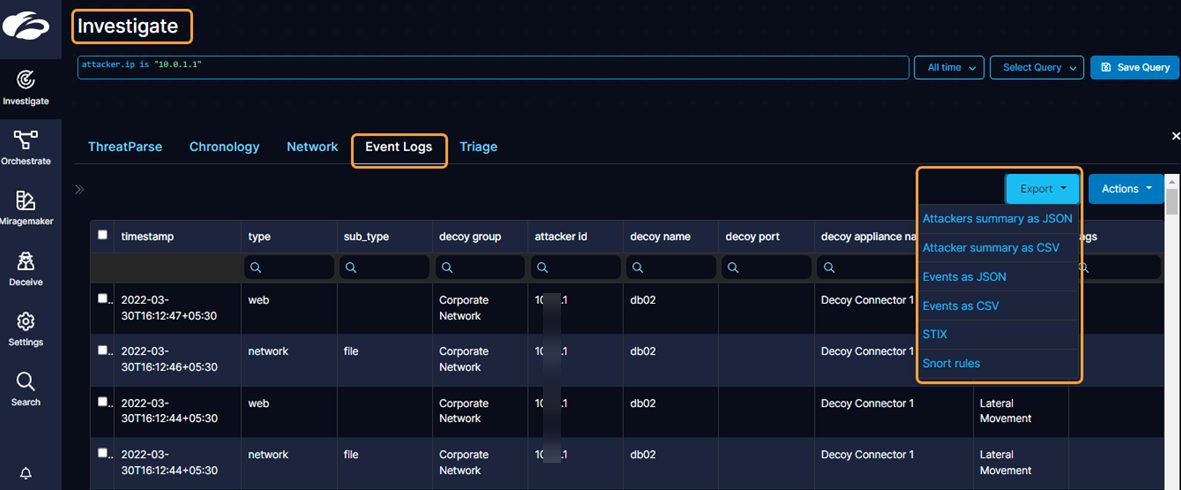This screenshot has height=490, width=1181.
Task: Open the Deceive sidebar icon
Action: pos(26,267)
